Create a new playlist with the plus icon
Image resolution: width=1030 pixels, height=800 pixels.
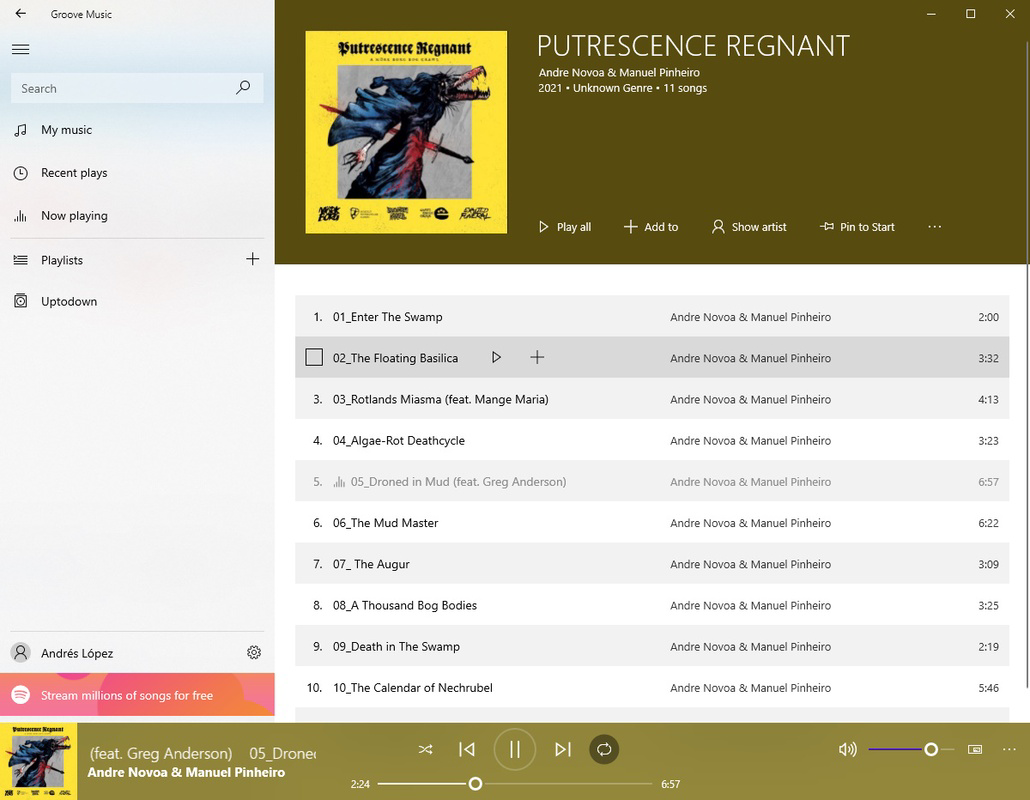click(x=253, y=260)
